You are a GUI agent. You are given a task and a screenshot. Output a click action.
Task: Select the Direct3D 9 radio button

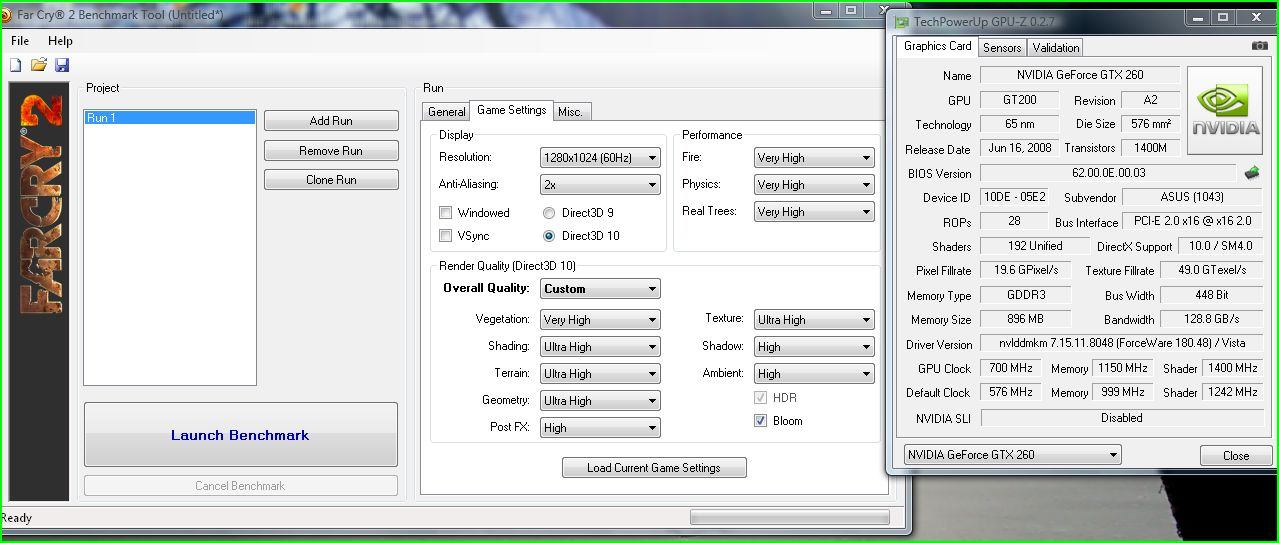[x=549, y=213]
